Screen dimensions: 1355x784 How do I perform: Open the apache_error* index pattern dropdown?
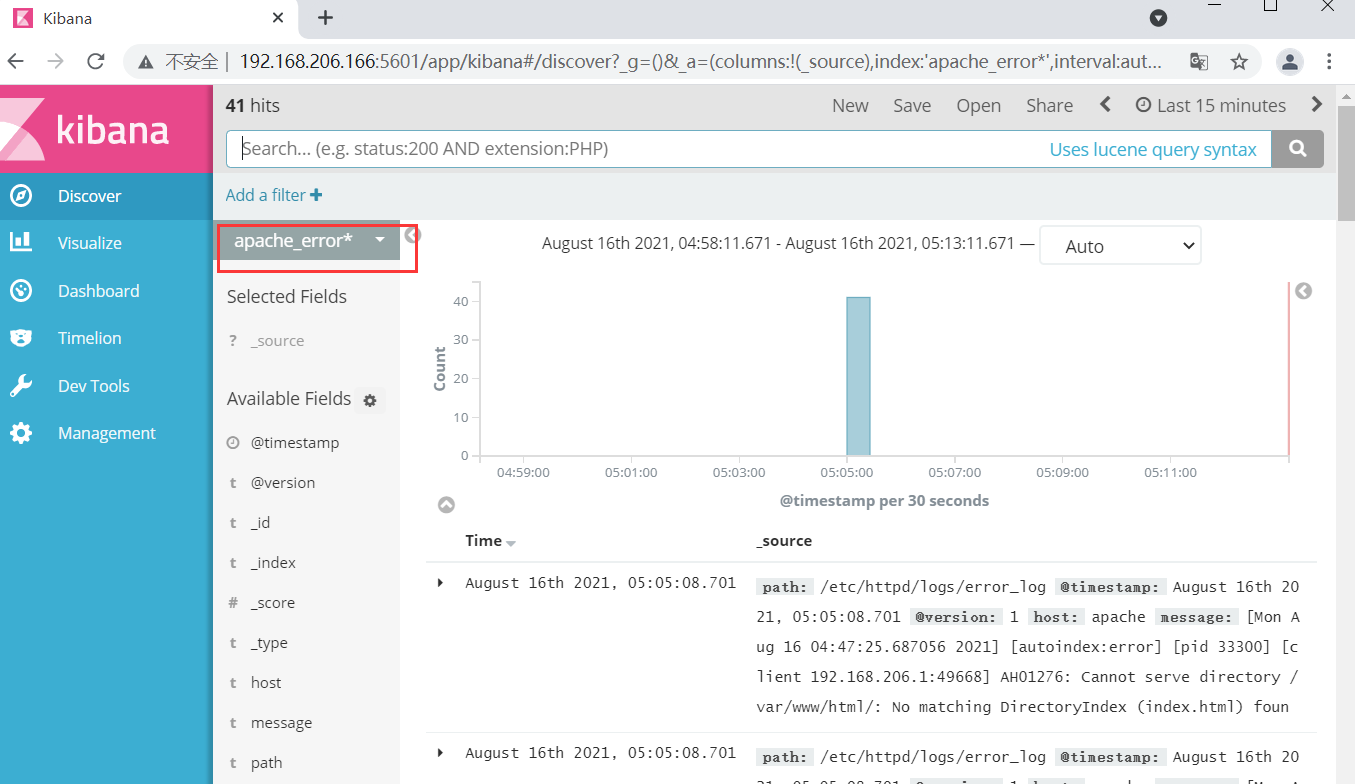tap(309, 240)
